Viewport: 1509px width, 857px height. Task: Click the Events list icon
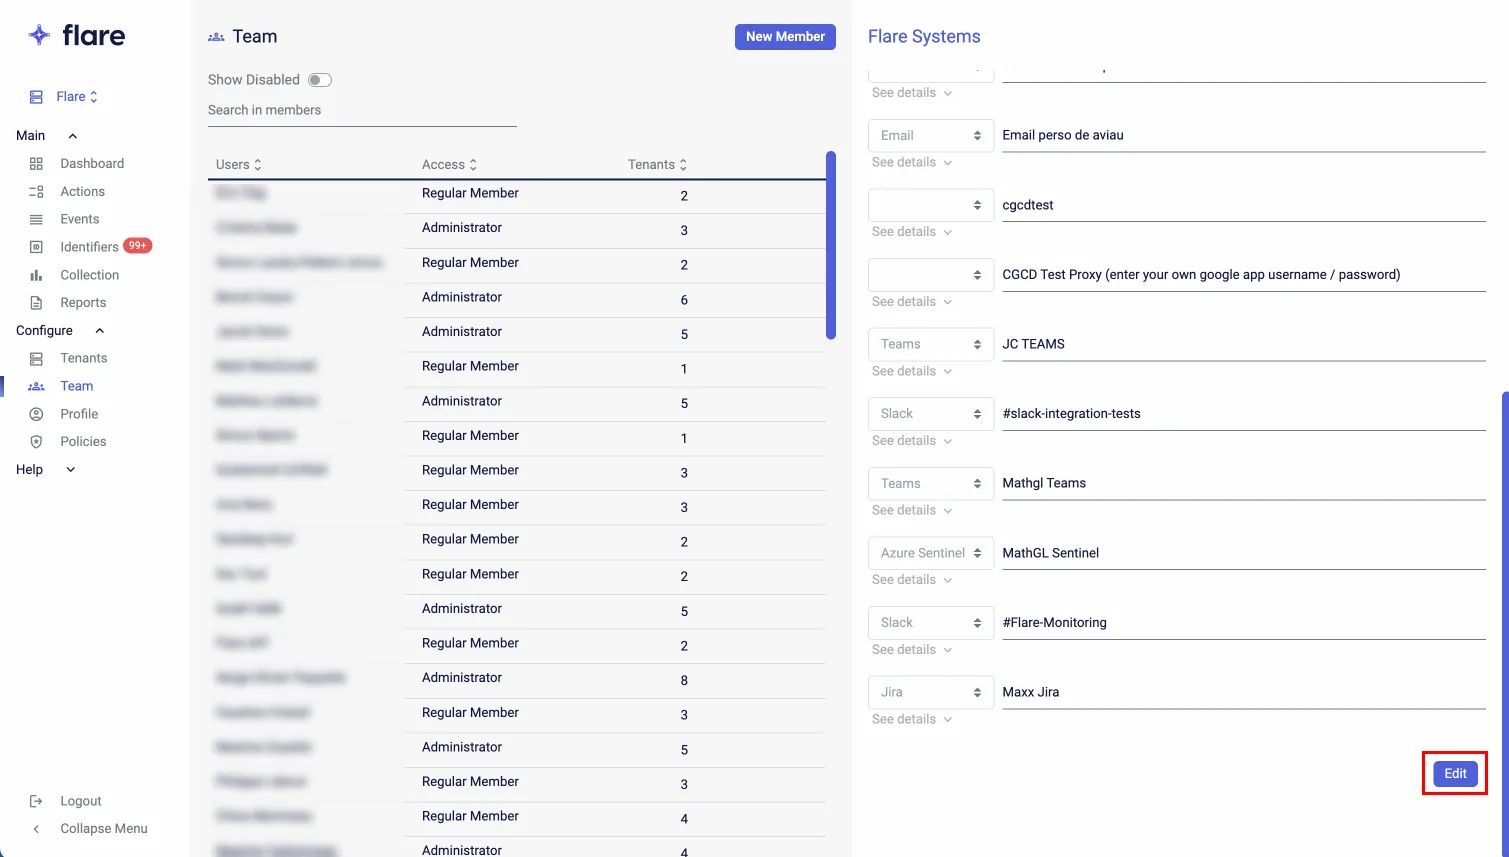pos(36,219)
